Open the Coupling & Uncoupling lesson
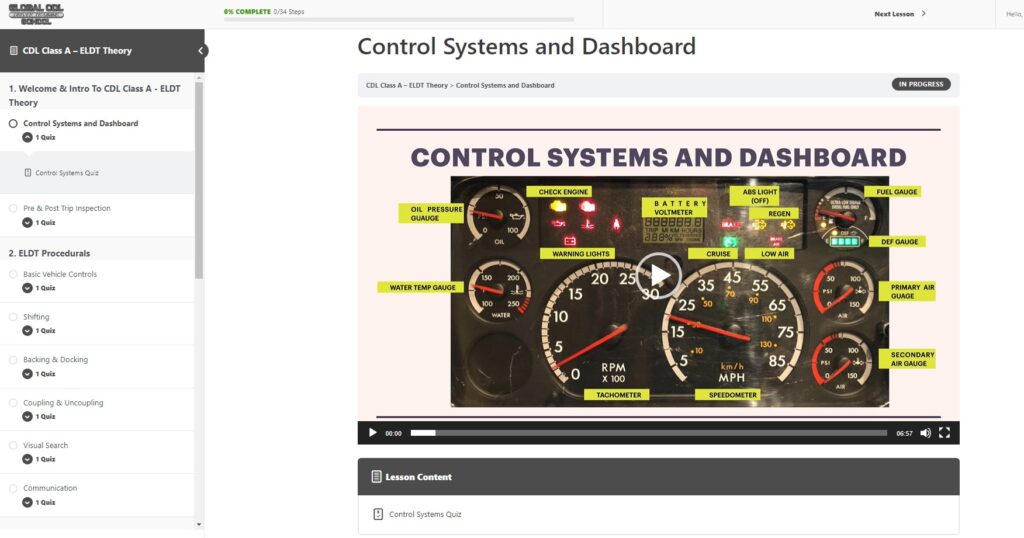Viewport: 1024px width, 538px height. click(x=63, y=403)
